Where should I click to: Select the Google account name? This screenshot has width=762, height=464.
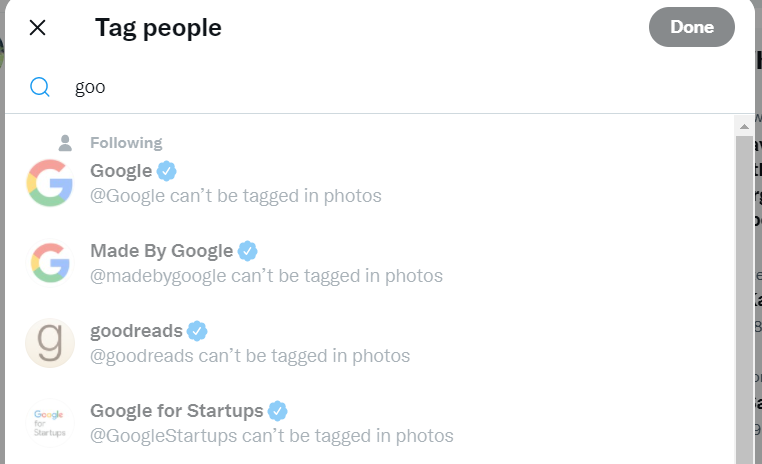coord(121,170)
